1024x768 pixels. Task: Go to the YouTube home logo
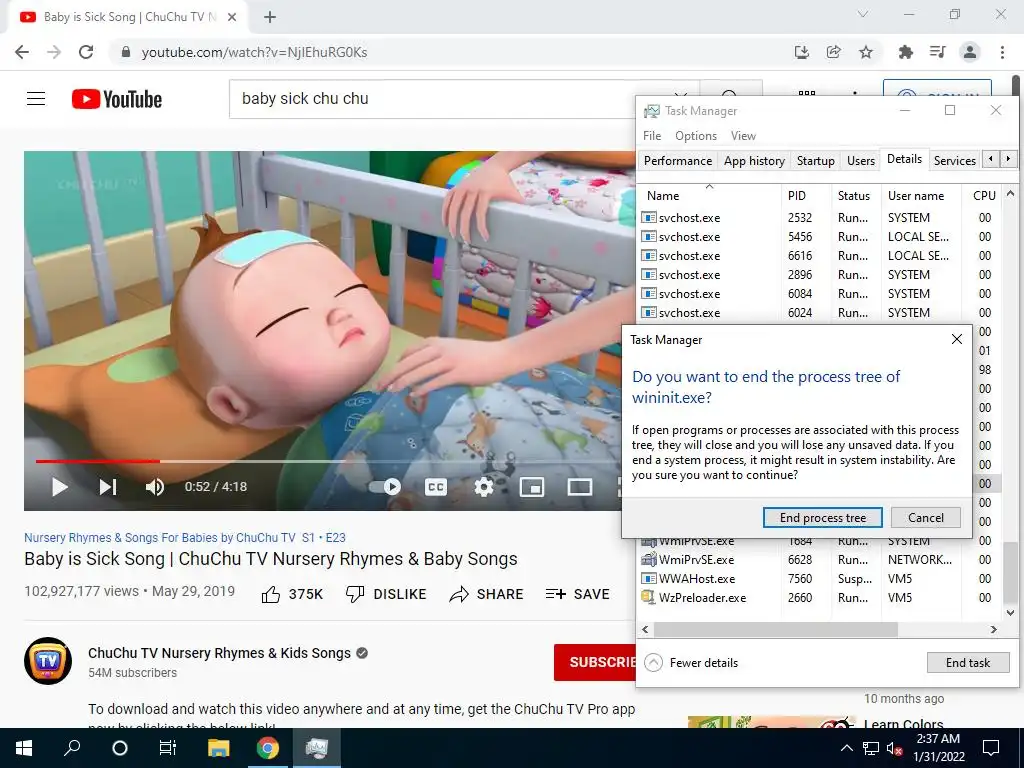(x=117, y=99)
